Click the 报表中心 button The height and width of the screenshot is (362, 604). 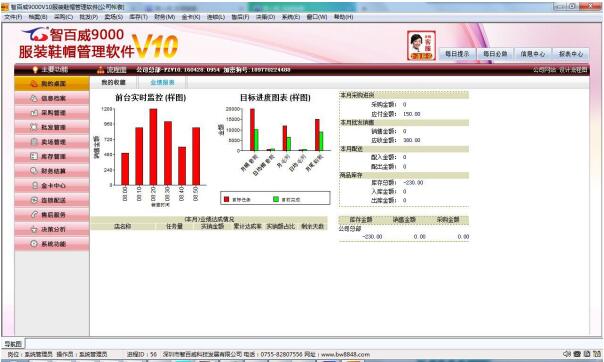[571, 54]
